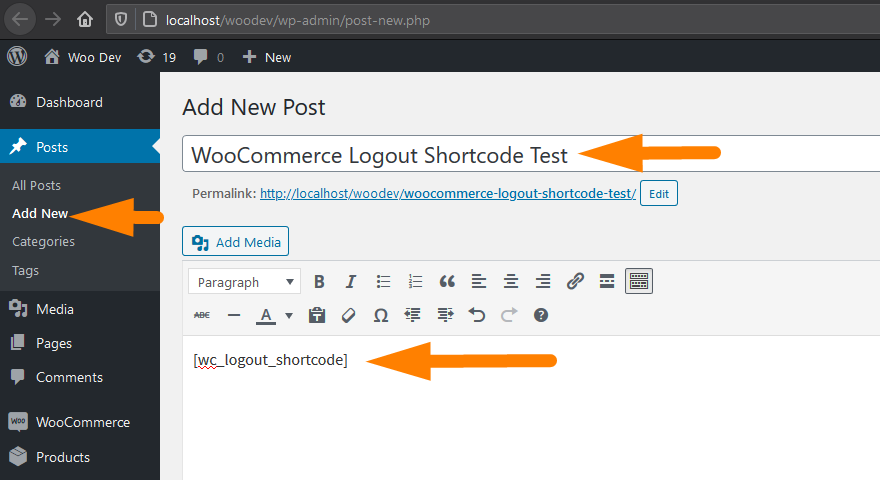This screenshot has width=880, height=480.
Task: Select the Add New submenu item
Action: [x=40, y=213]
